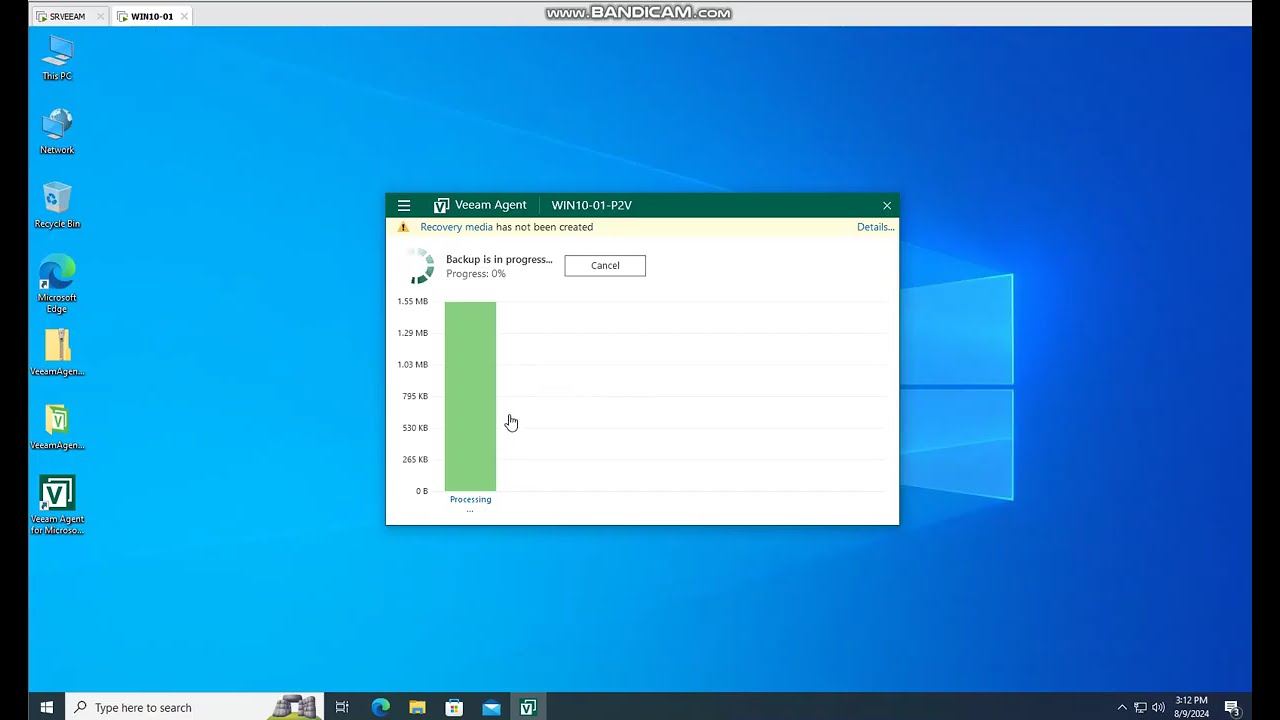Image resolution: width=1280 pixels, height=720 pixels.
Task: Select the Recycle Bin desktop icon
Action: click(57, 206)
